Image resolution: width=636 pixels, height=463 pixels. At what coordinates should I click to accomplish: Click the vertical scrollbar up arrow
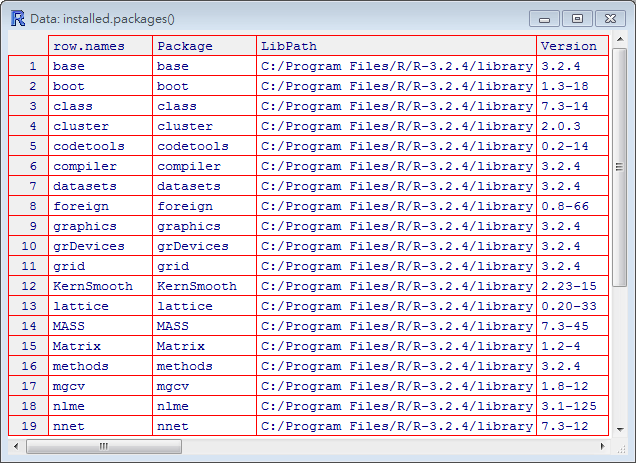pos(620,39)
